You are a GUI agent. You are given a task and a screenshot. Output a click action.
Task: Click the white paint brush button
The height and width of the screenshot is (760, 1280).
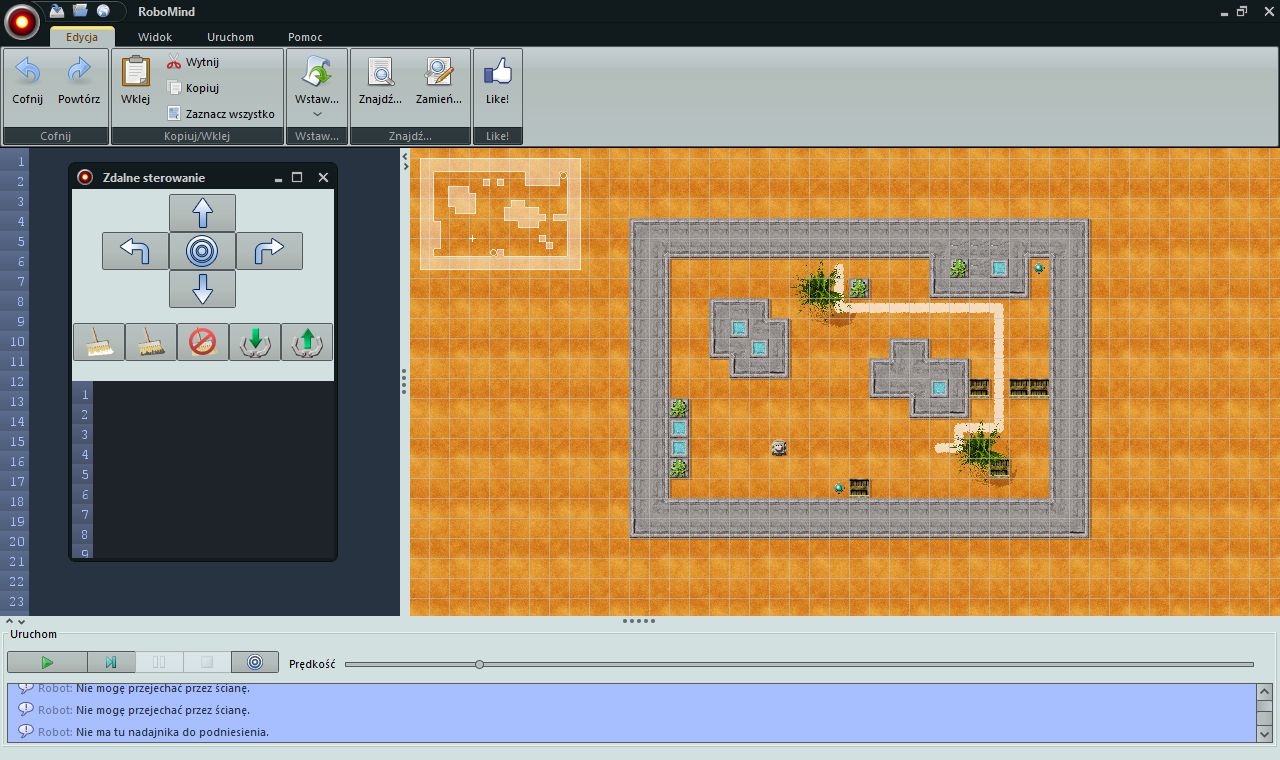[99, 342]
